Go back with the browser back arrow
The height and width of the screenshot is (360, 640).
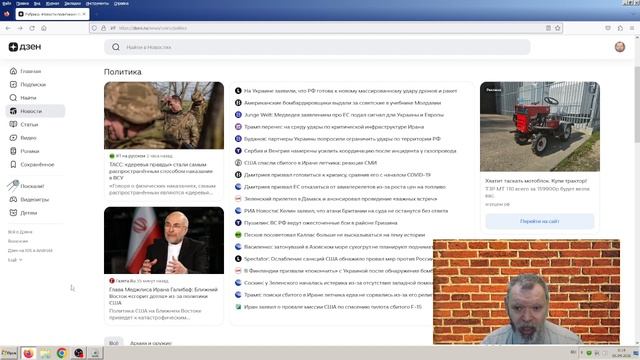coord(8,28)
